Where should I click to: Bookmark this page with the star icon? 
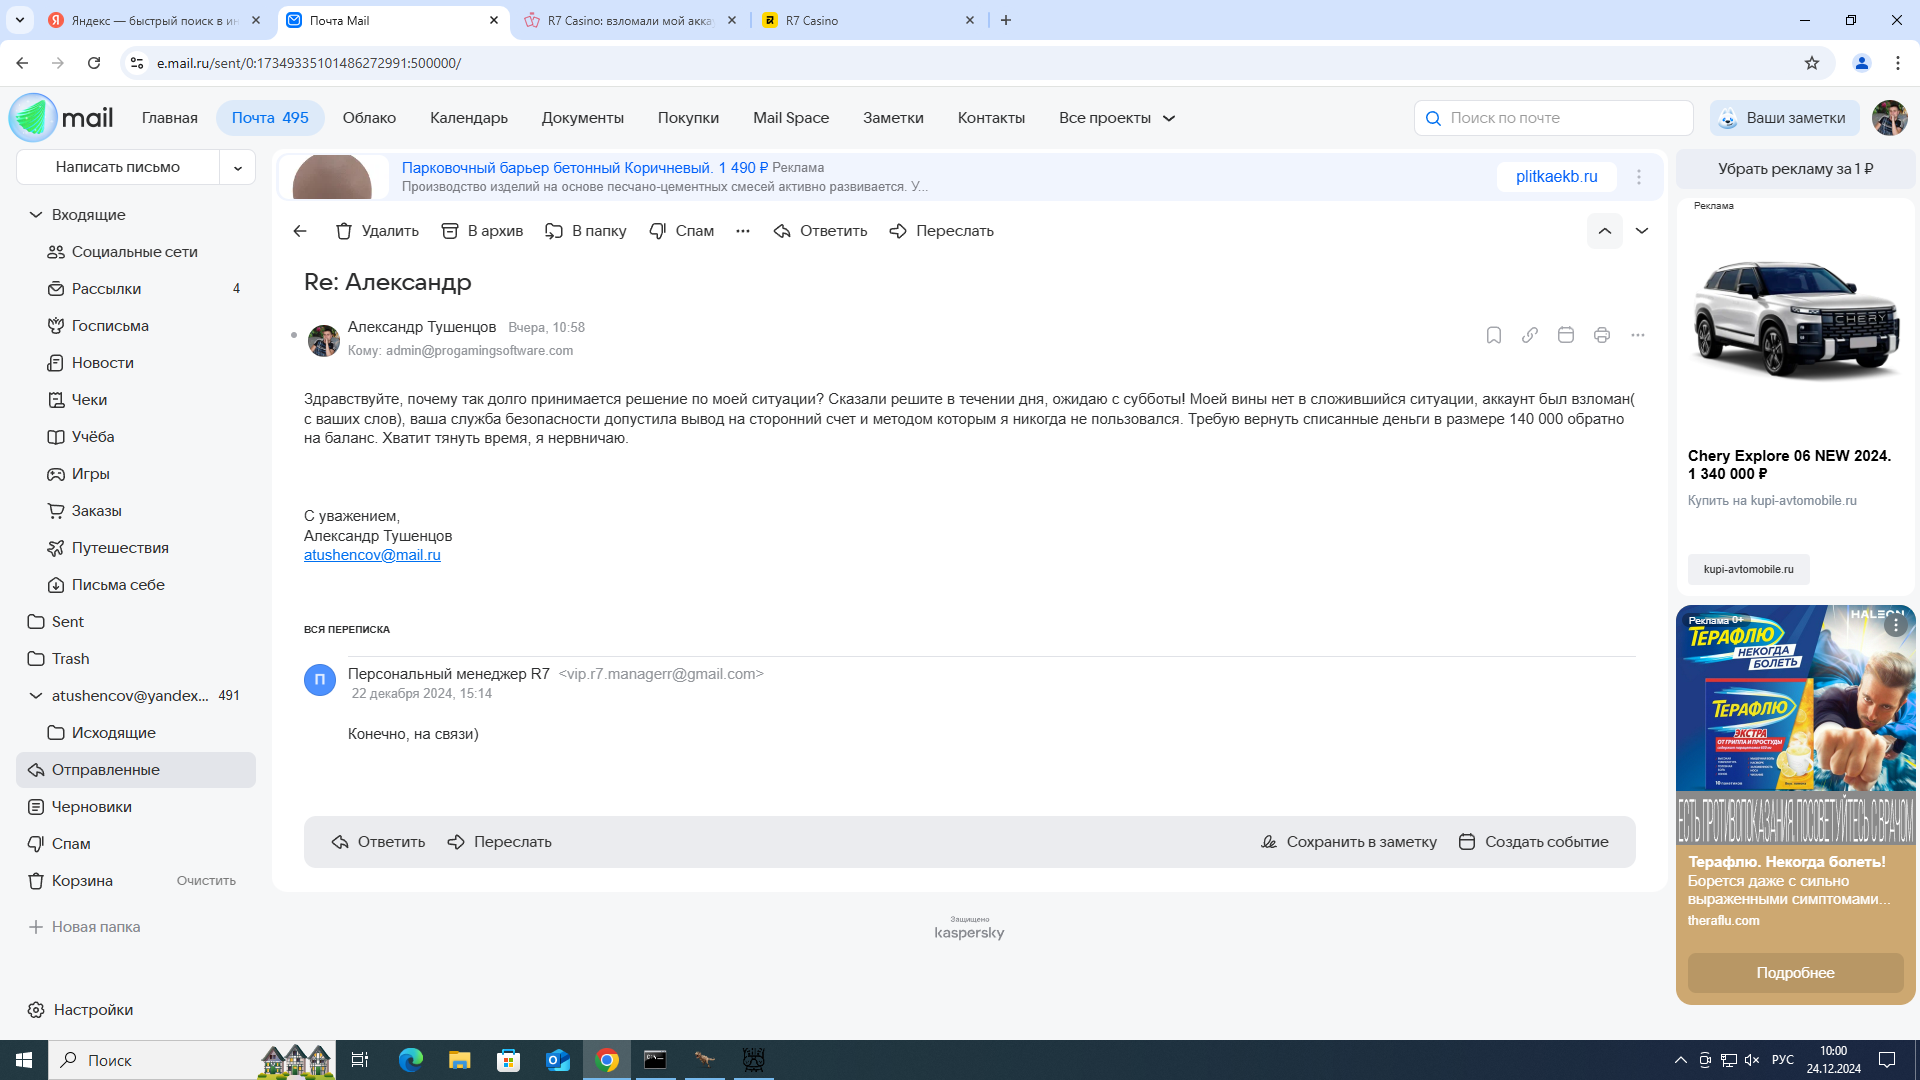pos(1812,63)
